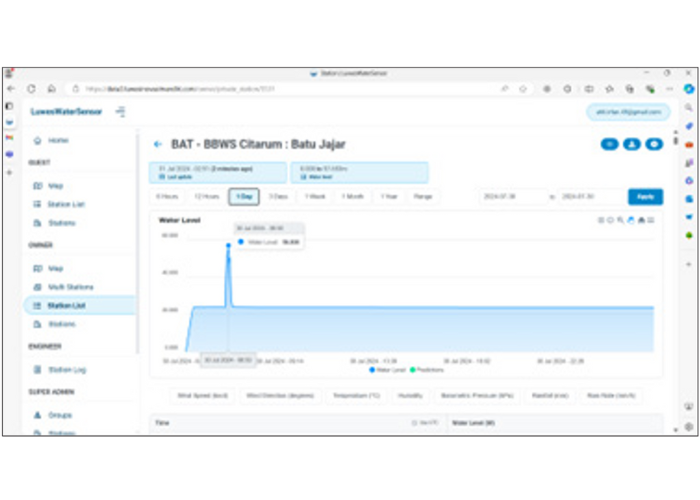Viewport: 700px width, 500px height.
Task: Toggle the Predictions legend series
Action: point(427,369)
